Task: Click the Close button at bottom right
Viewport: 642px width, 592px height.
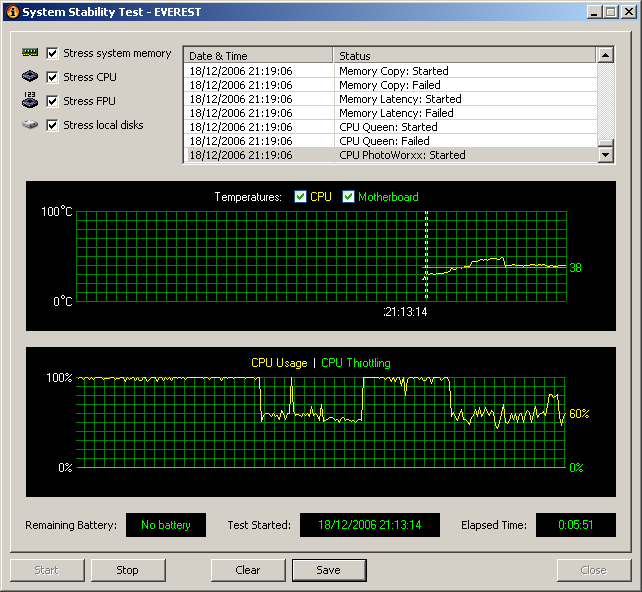Action: click(x=594, y=570)
